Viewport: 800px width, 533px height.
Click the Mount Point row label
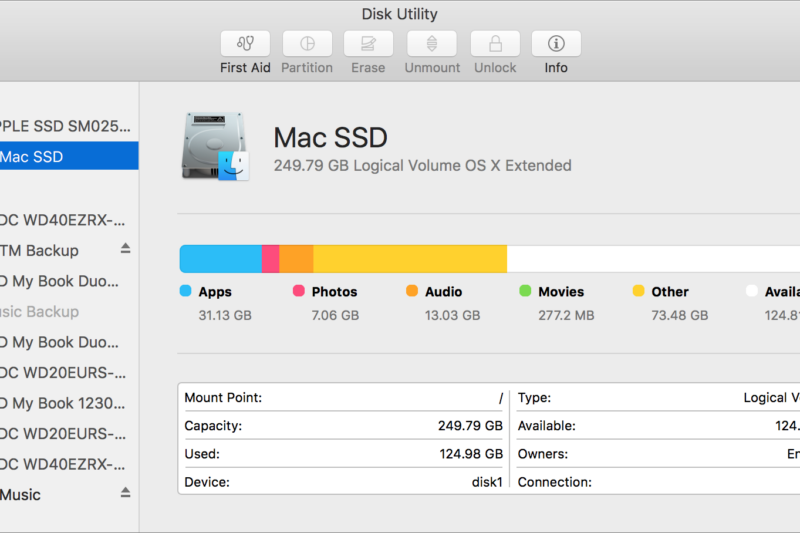223,398
